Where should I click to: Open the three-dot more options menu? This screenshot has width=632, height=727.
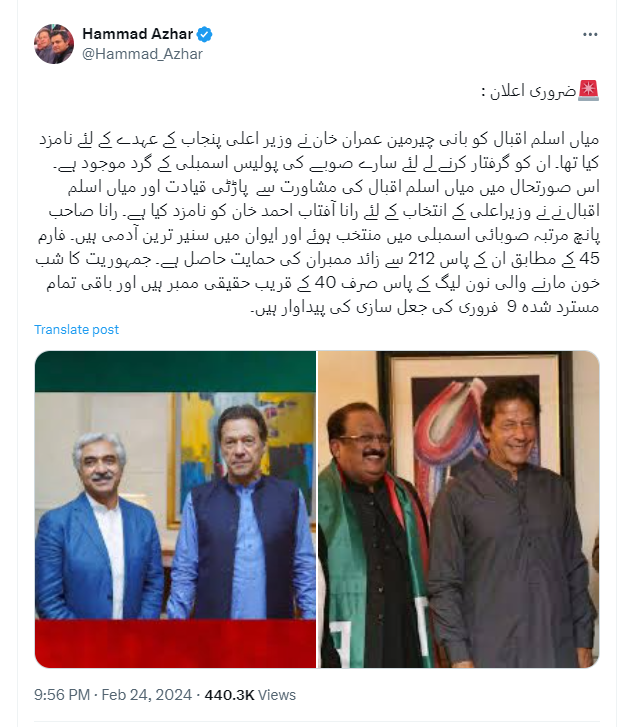pos(590,35)
